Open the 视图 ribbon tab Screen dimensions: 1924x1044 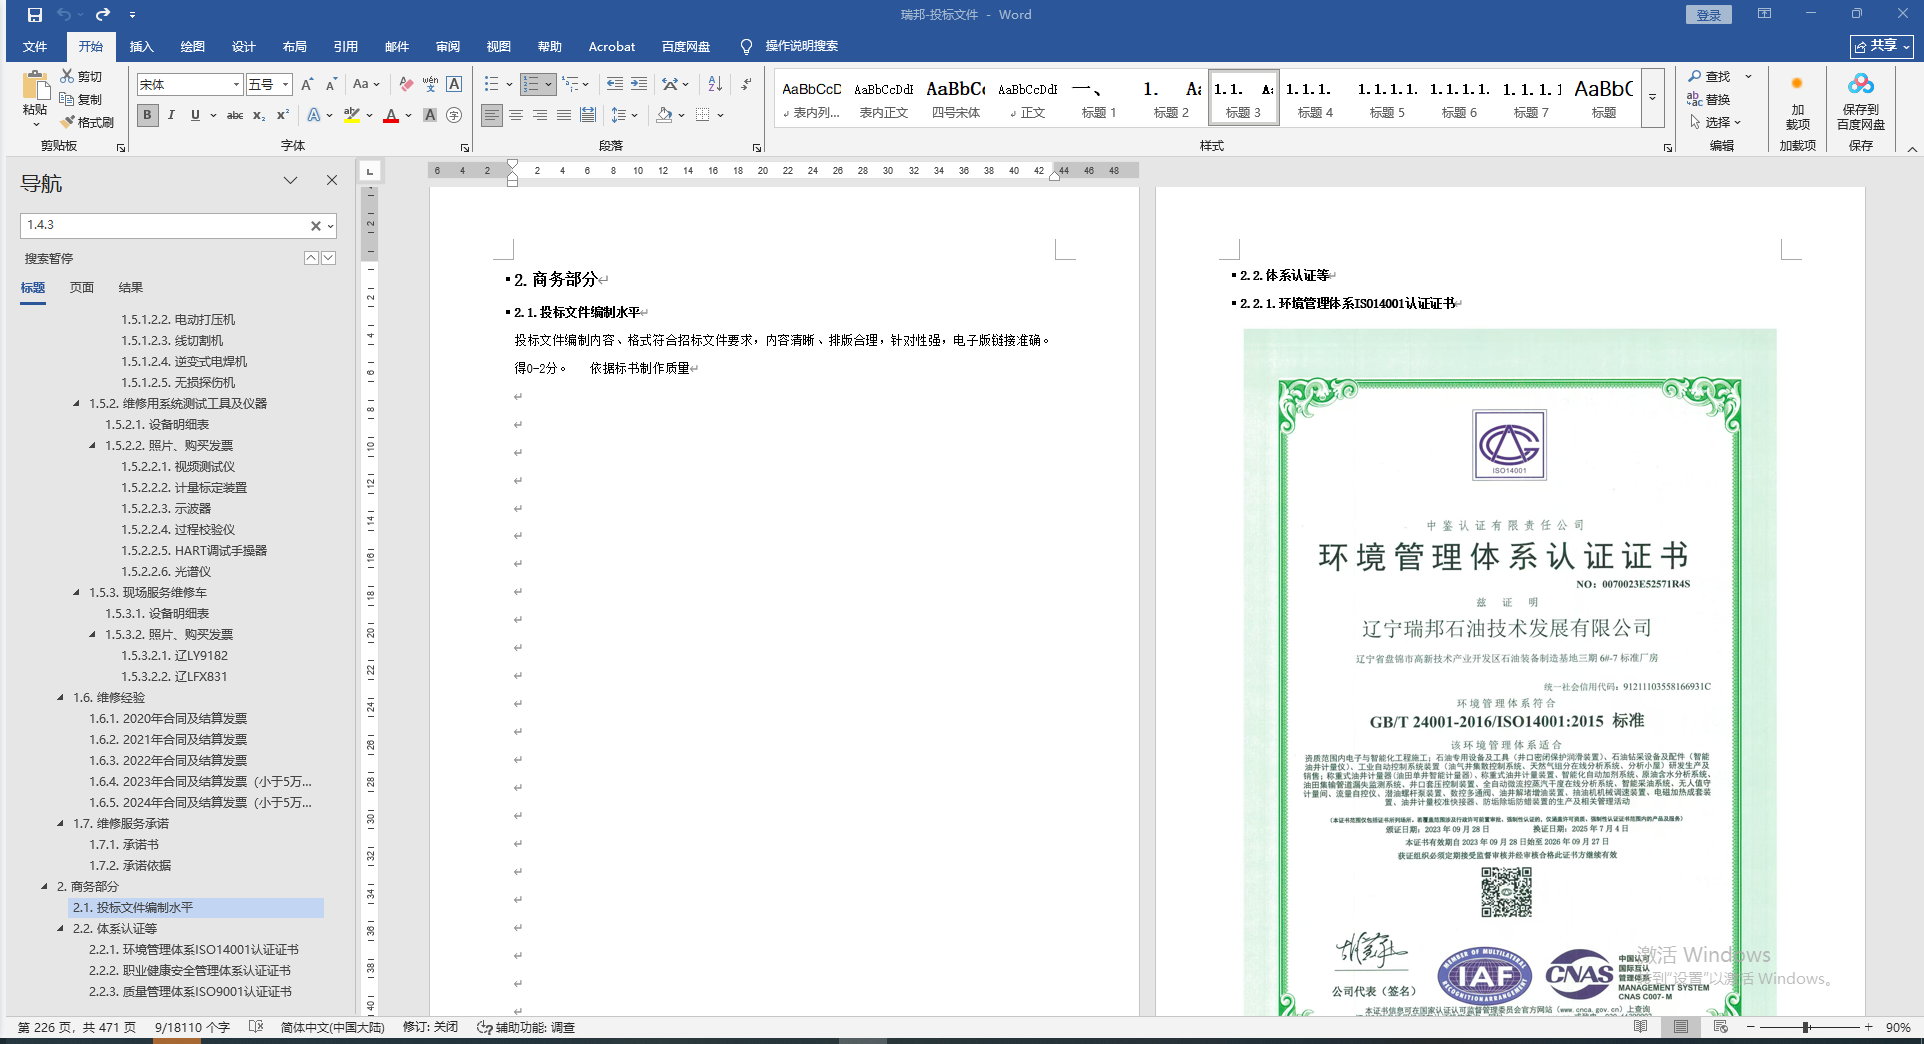pos(499,46)
